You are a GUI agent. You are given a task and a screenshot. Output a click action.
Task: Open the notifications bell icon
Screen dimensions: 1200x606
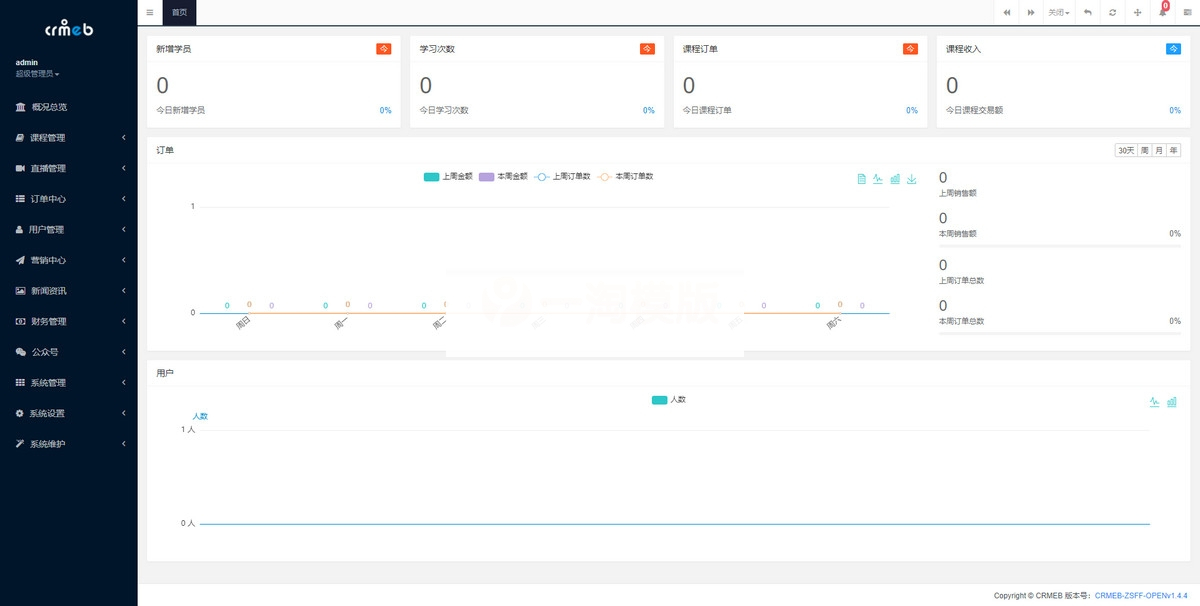pyautogui.click(x=1162, y=13)
